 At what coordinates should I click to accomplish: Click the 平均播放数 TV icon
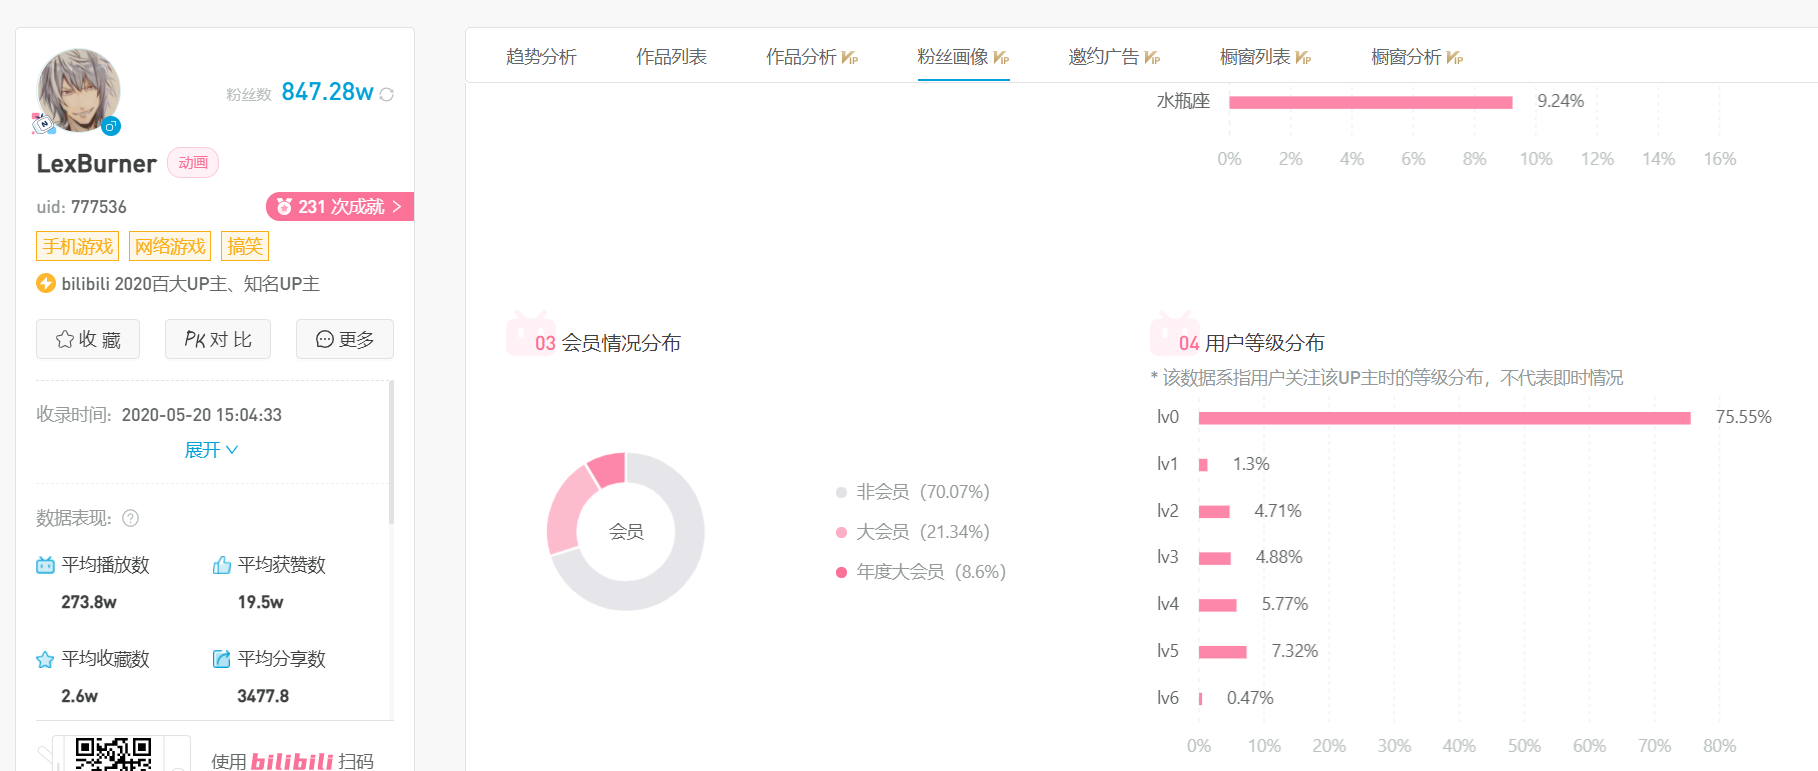click(x=45, y=565)
